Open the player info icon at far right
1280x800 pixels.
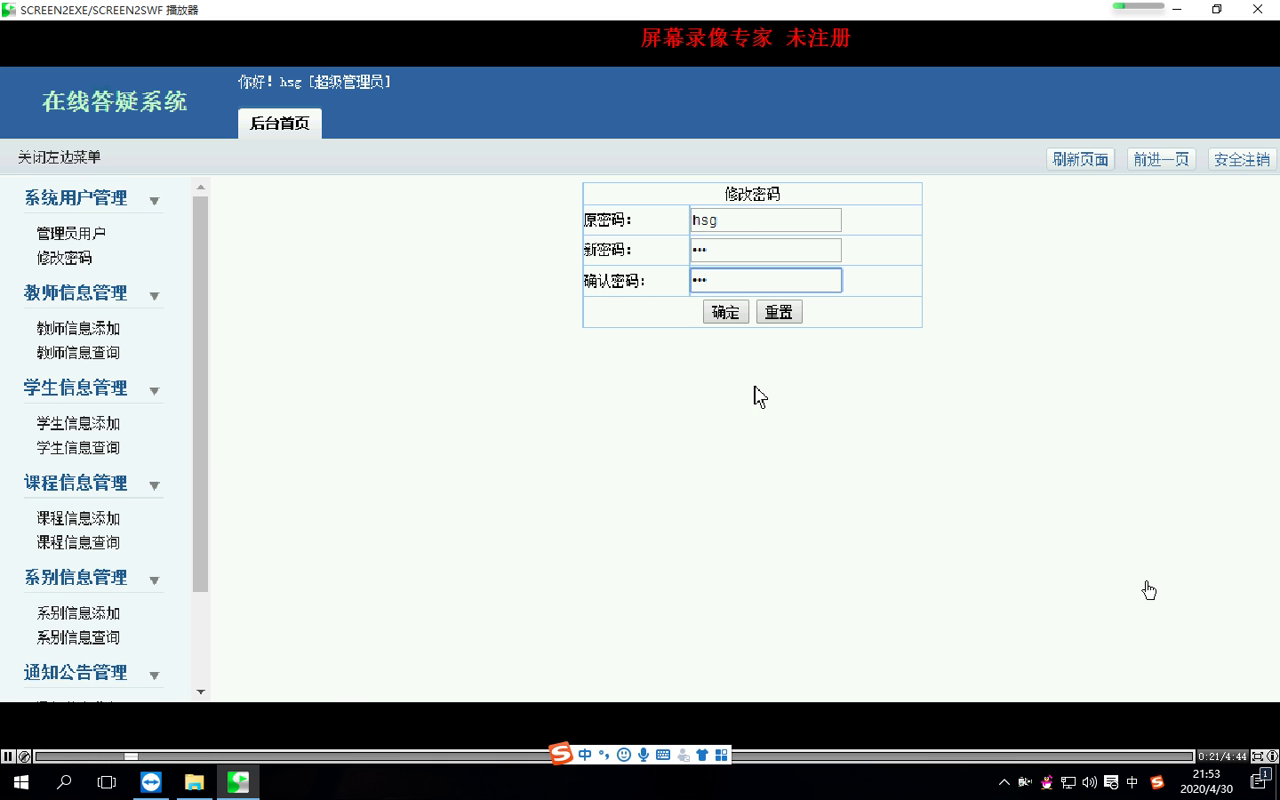[x=1272, y=757]
